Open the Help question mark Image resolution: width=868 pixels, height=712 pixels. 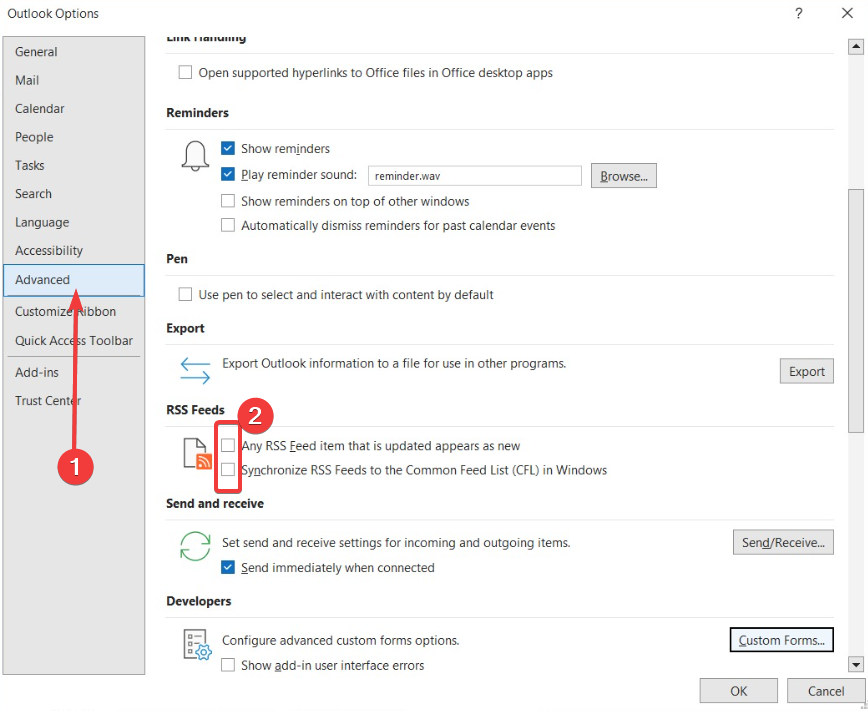[x=798, y=13]
